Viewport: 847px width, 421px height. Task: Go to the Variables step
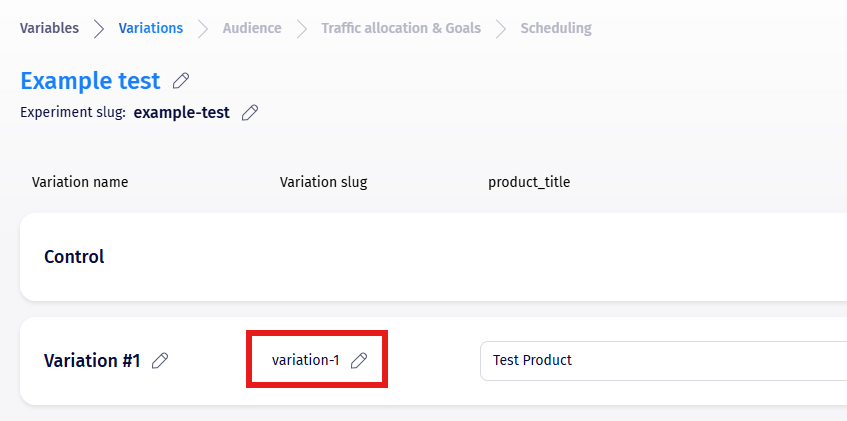49,28
